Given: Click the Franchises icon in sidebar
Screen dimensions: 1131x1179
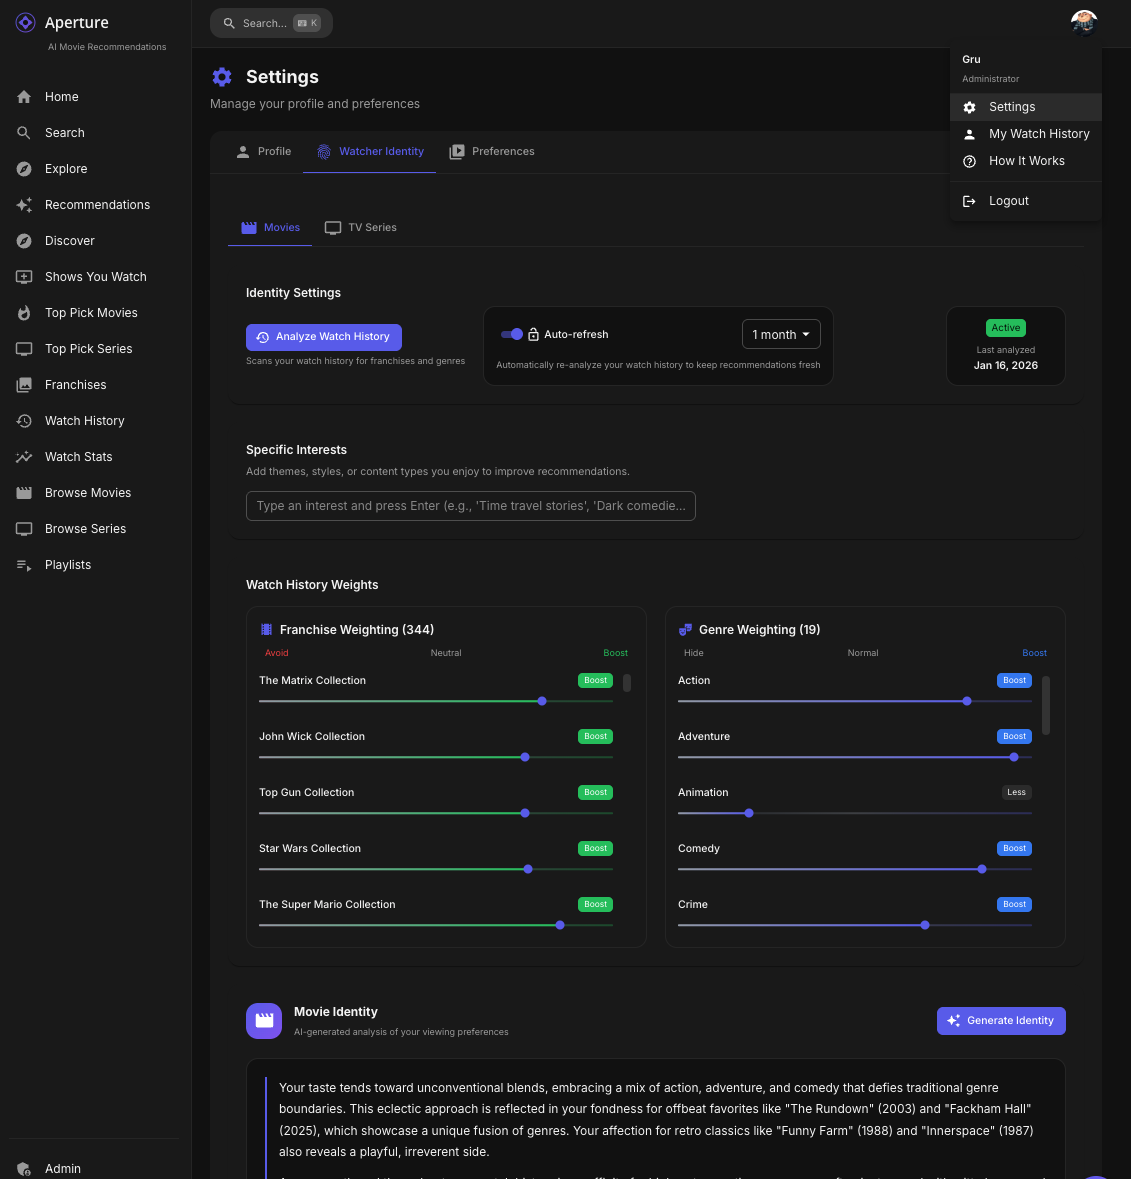Looking at the screenshot, I should 24,385.
